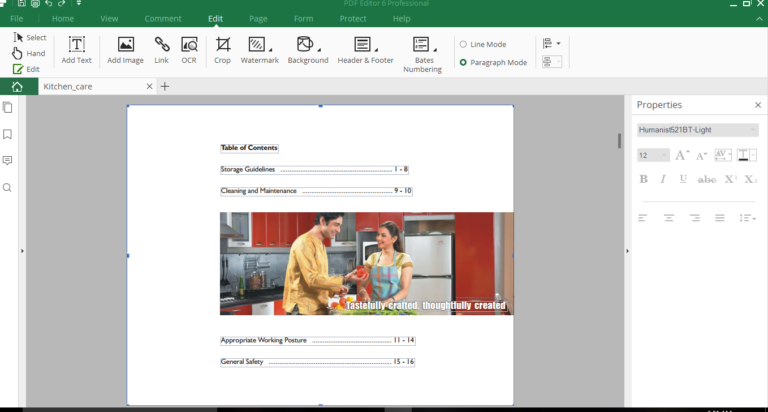
Task: Click the vertical scrollbar thumb
Action: [x=620, y=141]
